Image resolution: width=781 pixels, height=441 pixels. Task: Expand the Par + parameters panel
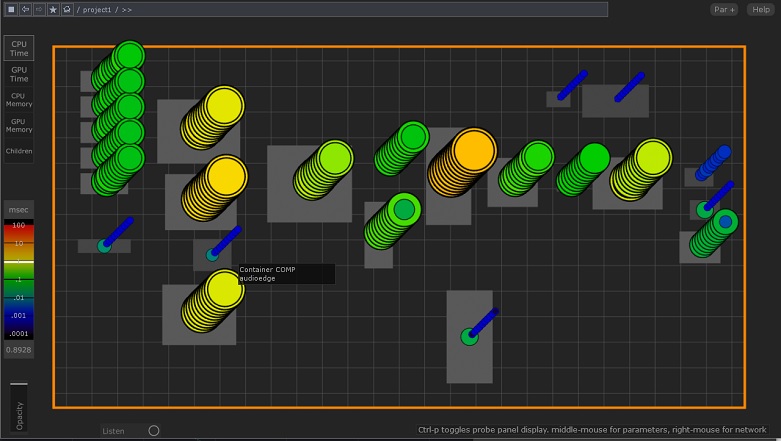click(724, 9)
